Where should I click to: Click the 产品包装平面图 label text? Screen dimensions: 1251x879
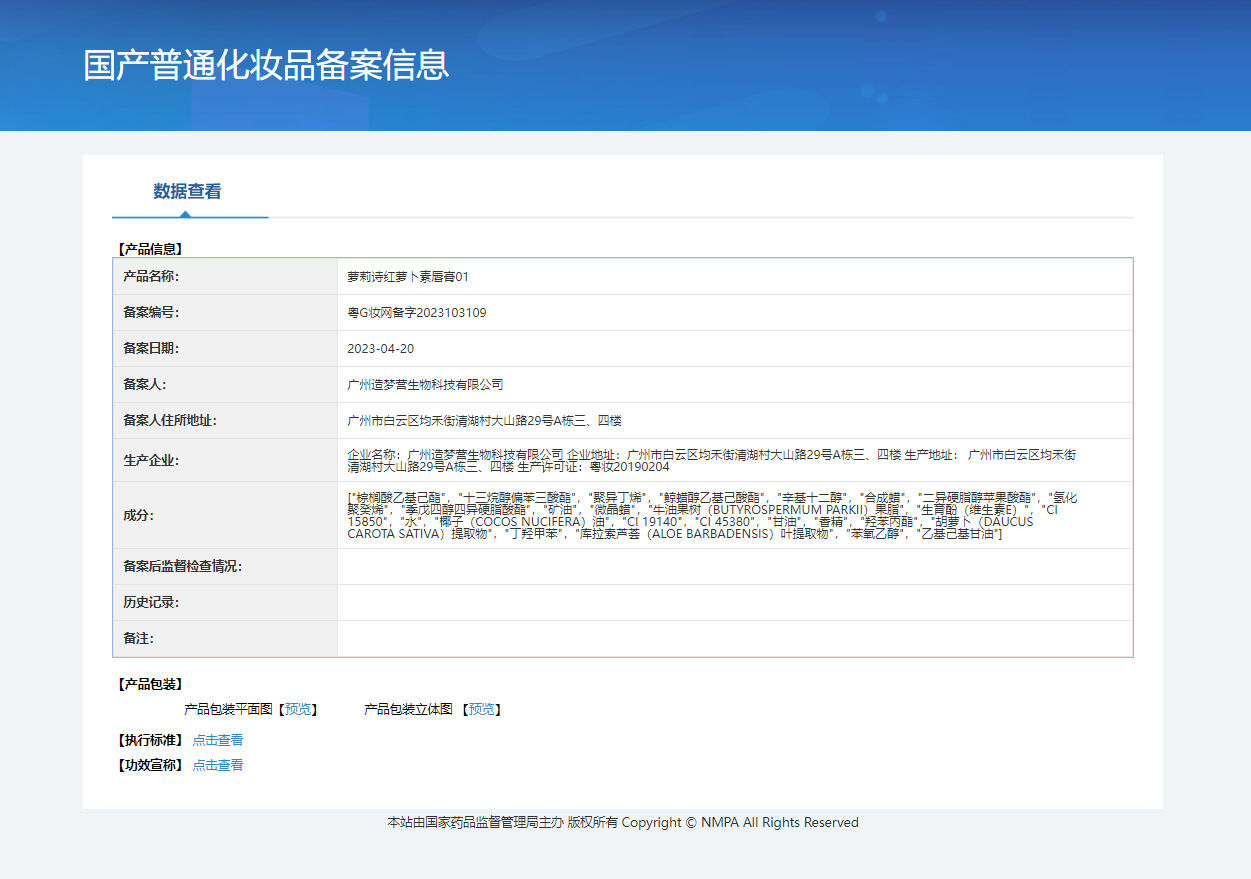click(x=228, y=709)
